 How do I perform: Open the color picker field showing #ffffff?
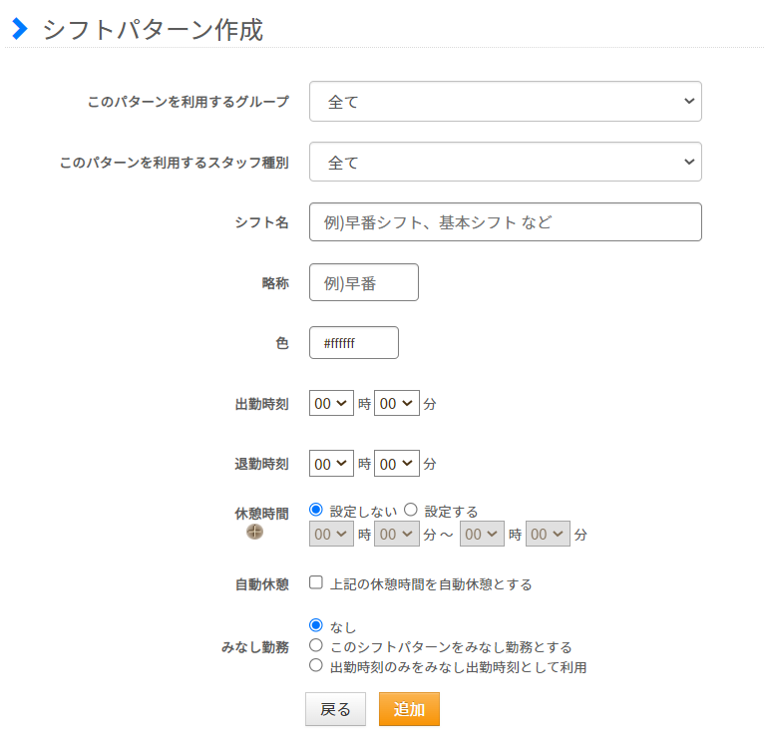[x=354, y=343]
